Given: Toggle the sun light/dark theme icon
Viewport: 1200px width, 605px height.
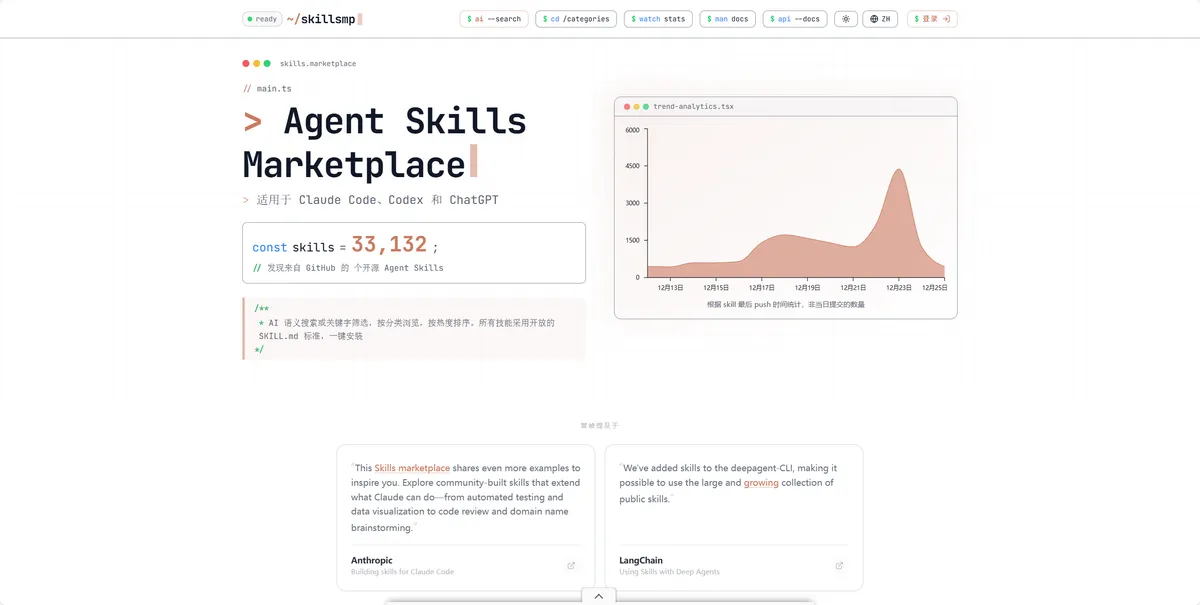Looking at the screenshot, I should coord(846,19).
